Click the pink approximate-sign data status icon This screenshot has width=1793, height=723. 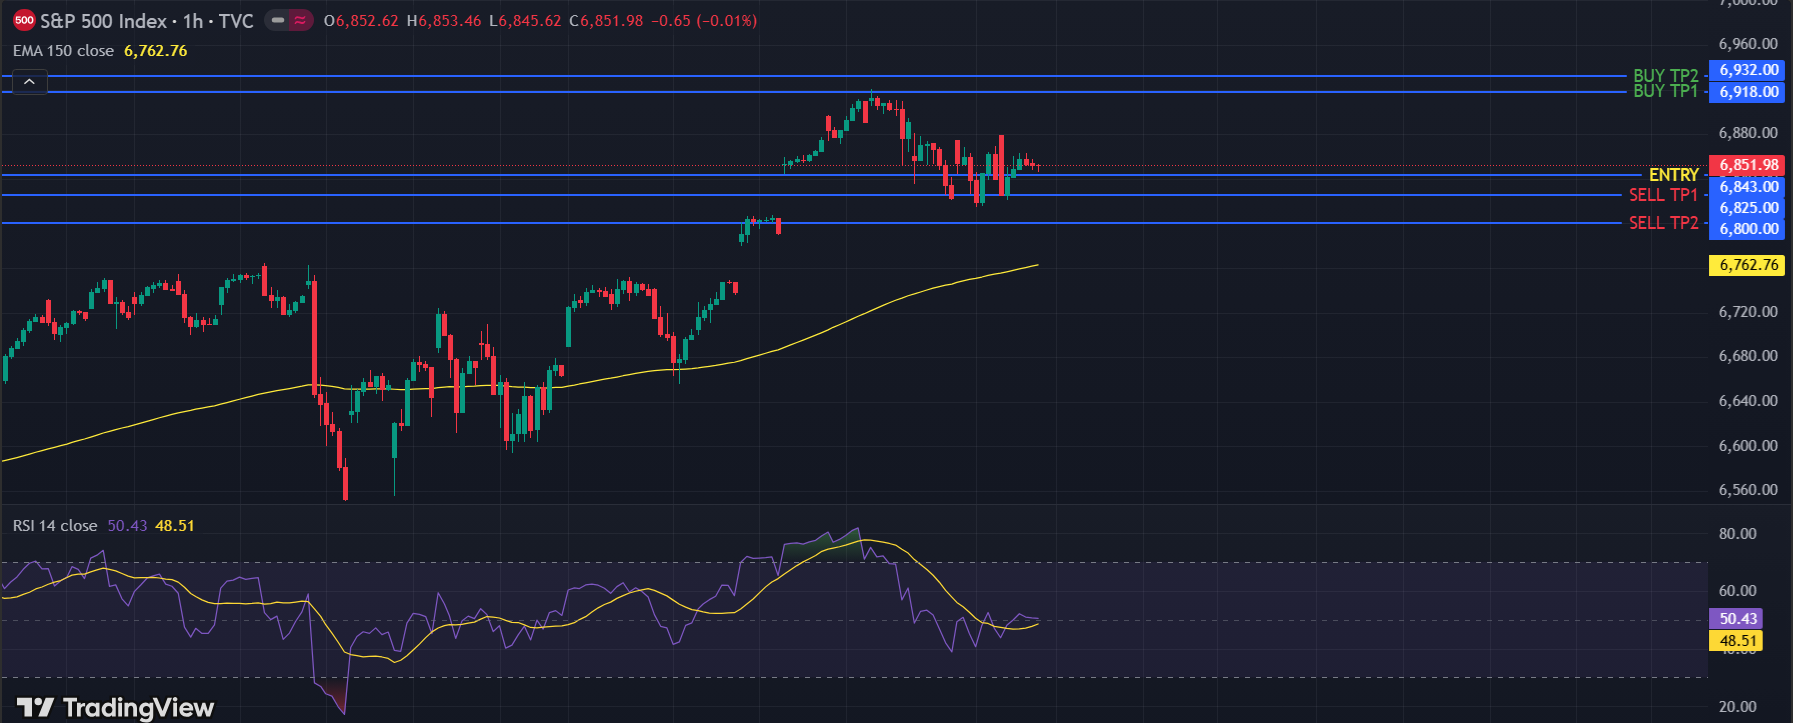coord(301,20)
